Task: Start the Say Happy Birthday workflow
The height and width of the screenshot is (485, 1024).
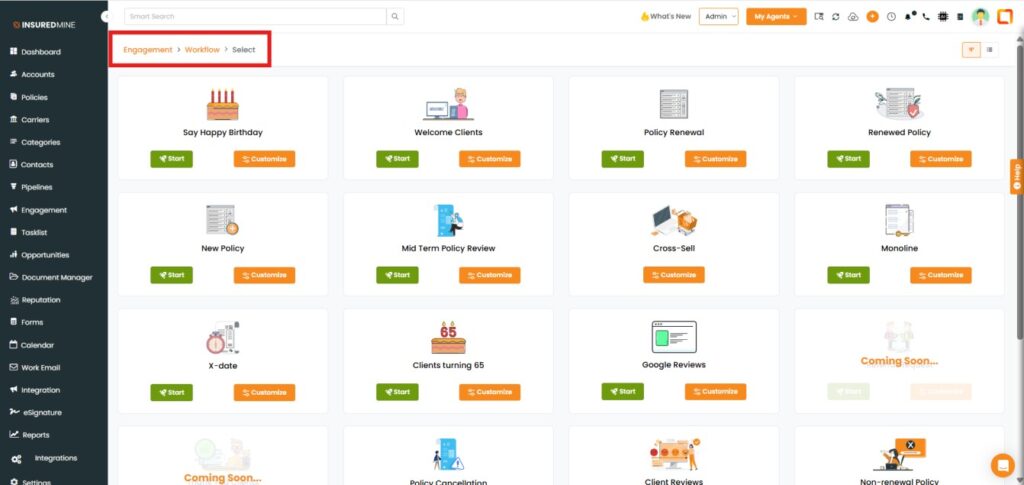Action: (x=171, y=158)
